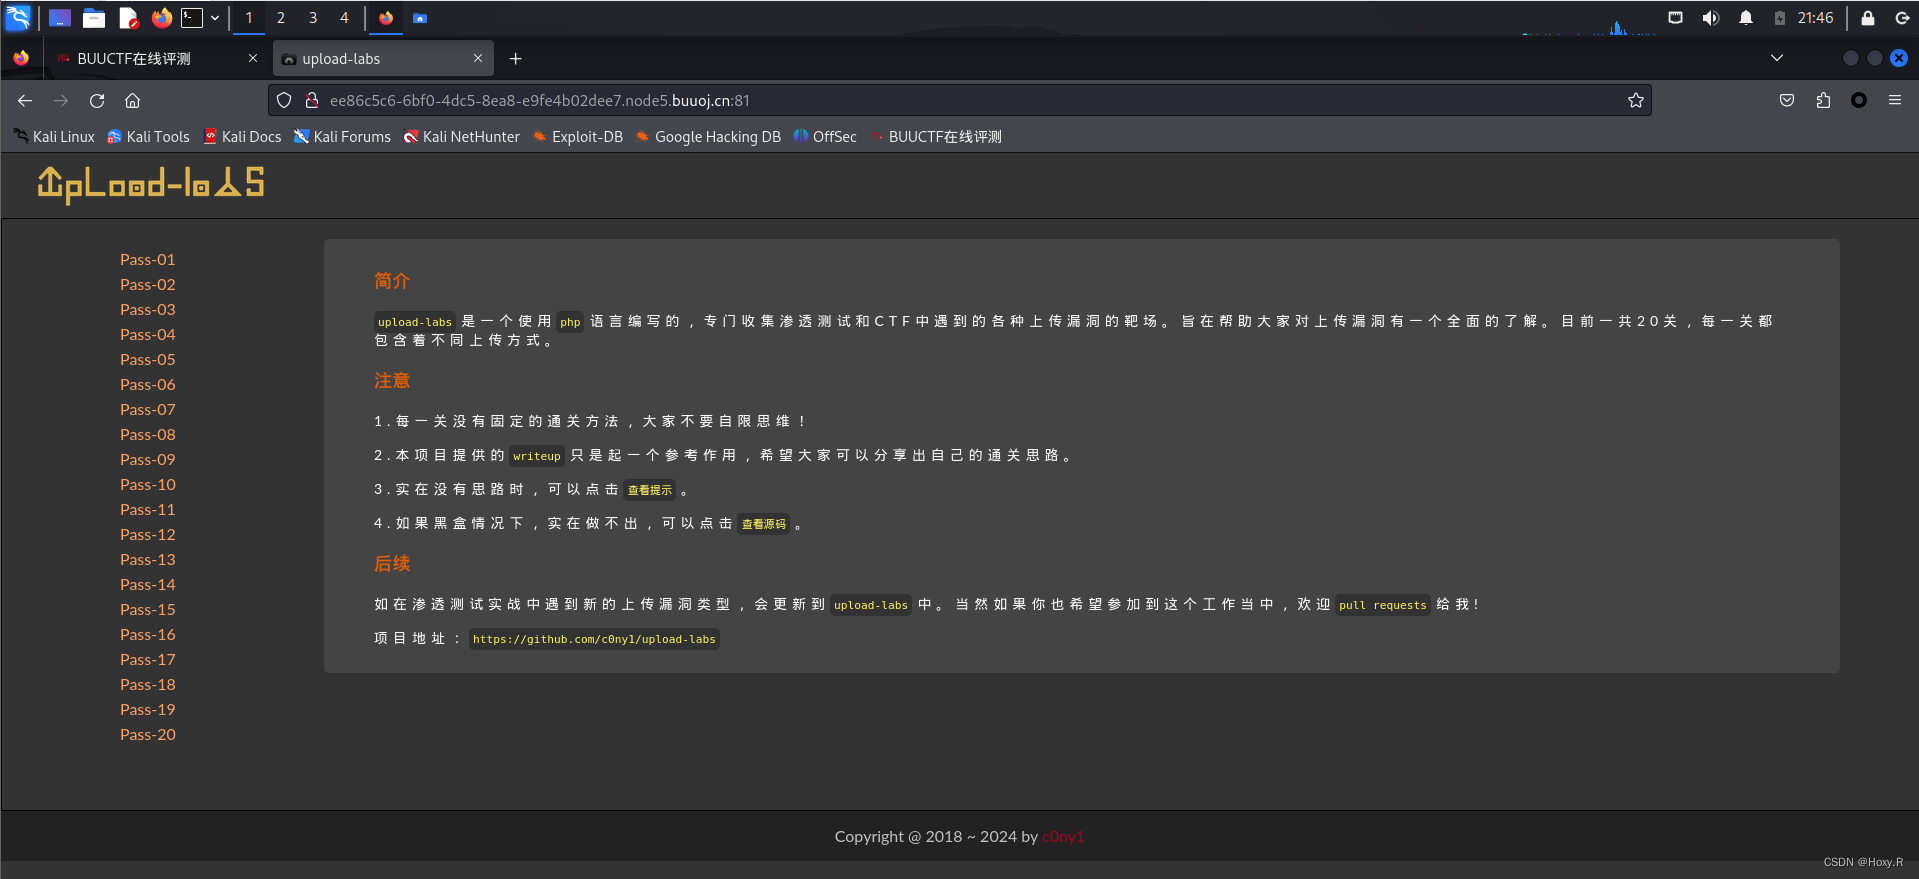
Task: Reload the current page
Action: pyautogui.click(x=97, y=100)
